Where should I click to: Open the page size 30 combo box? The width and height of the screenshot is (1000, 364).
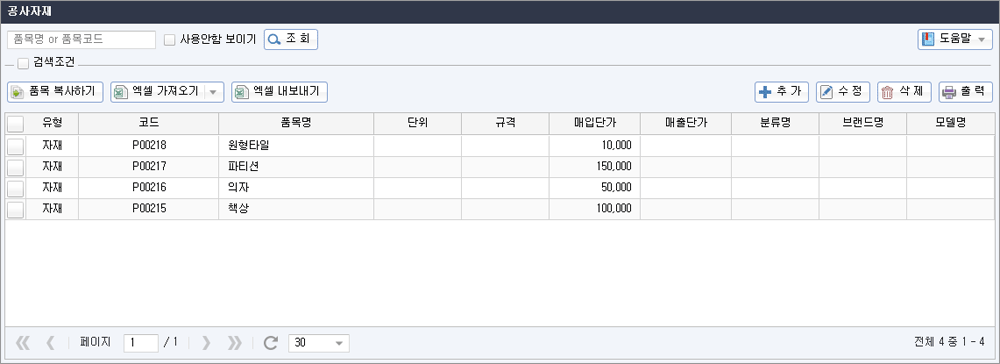coord(319,343)
